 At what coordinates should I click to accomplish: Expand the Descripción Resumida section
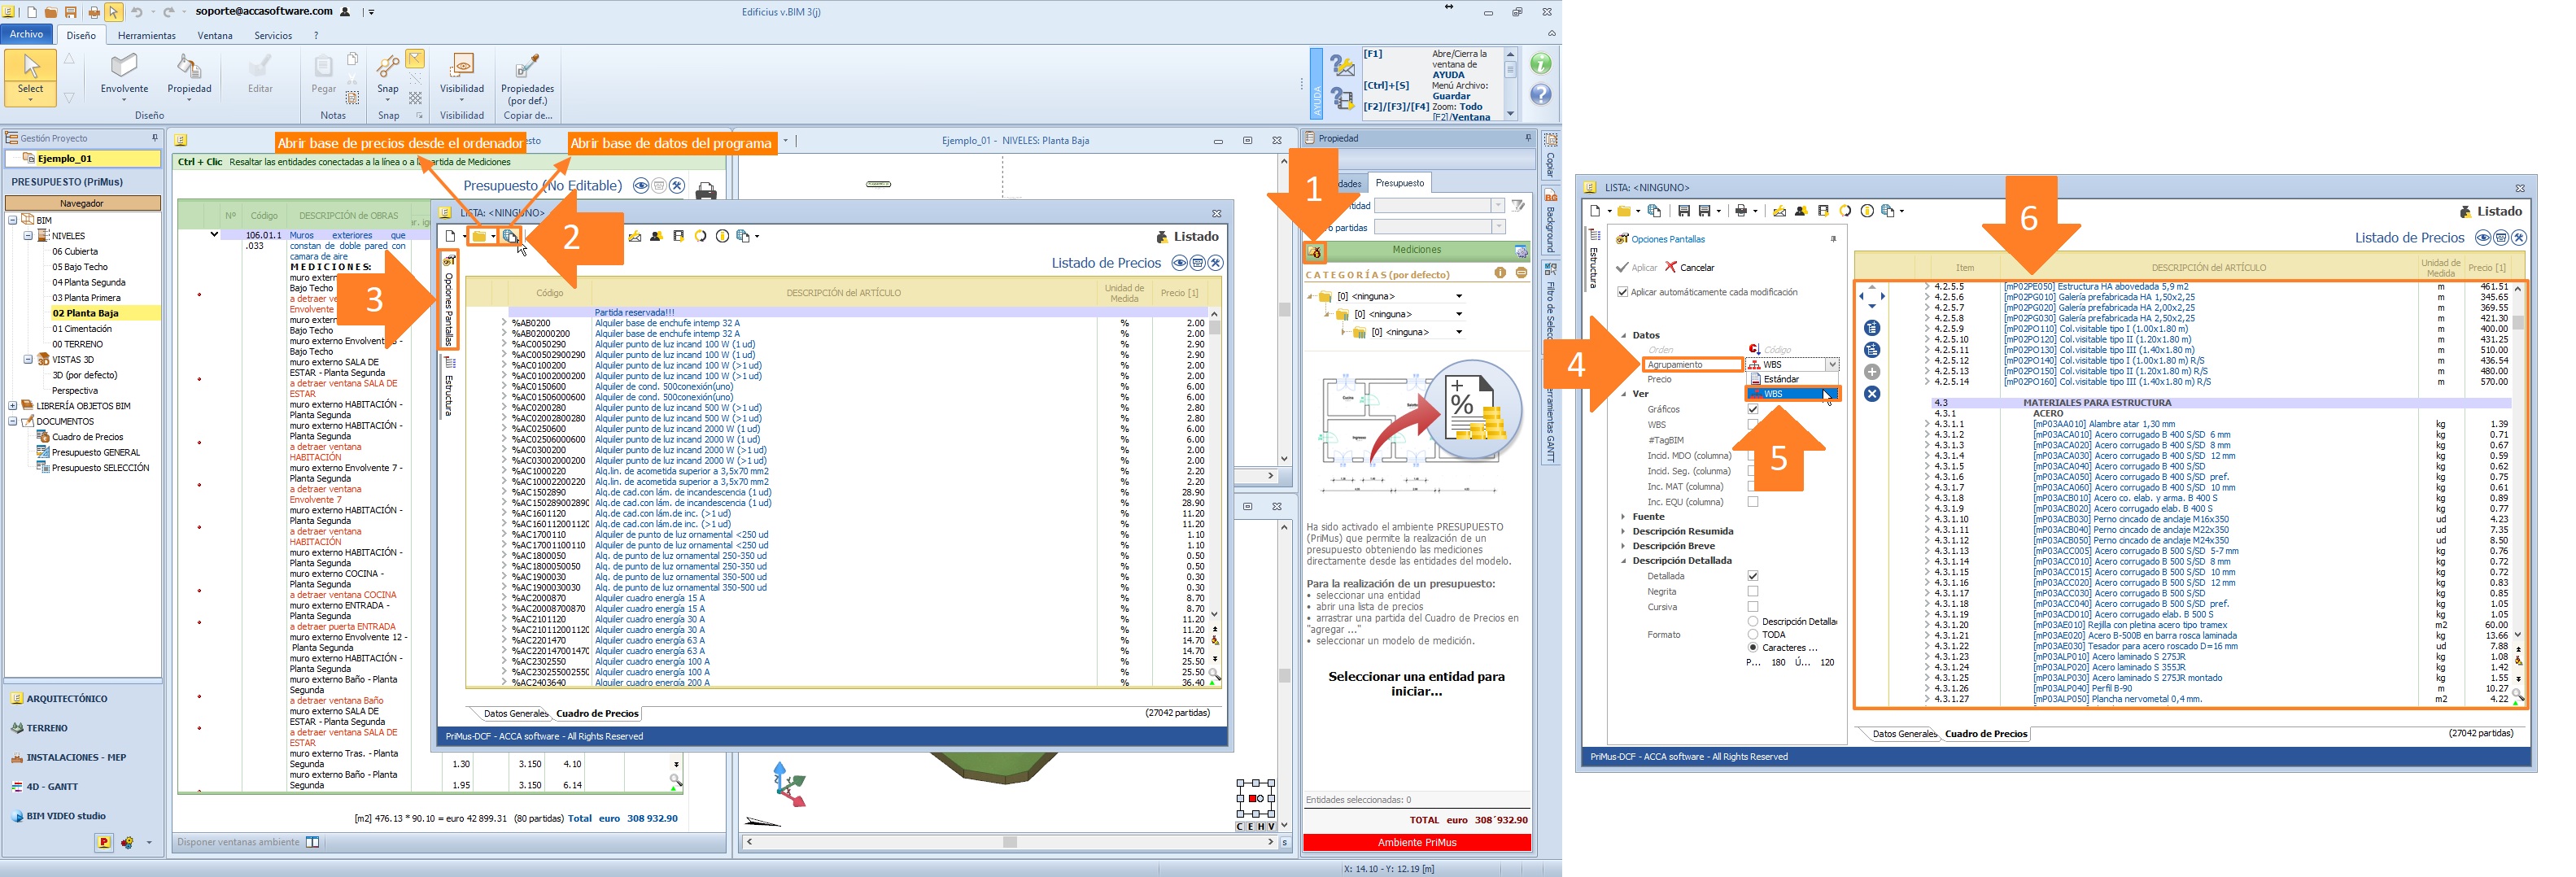pyautogui.click(x=1622, y=531)
